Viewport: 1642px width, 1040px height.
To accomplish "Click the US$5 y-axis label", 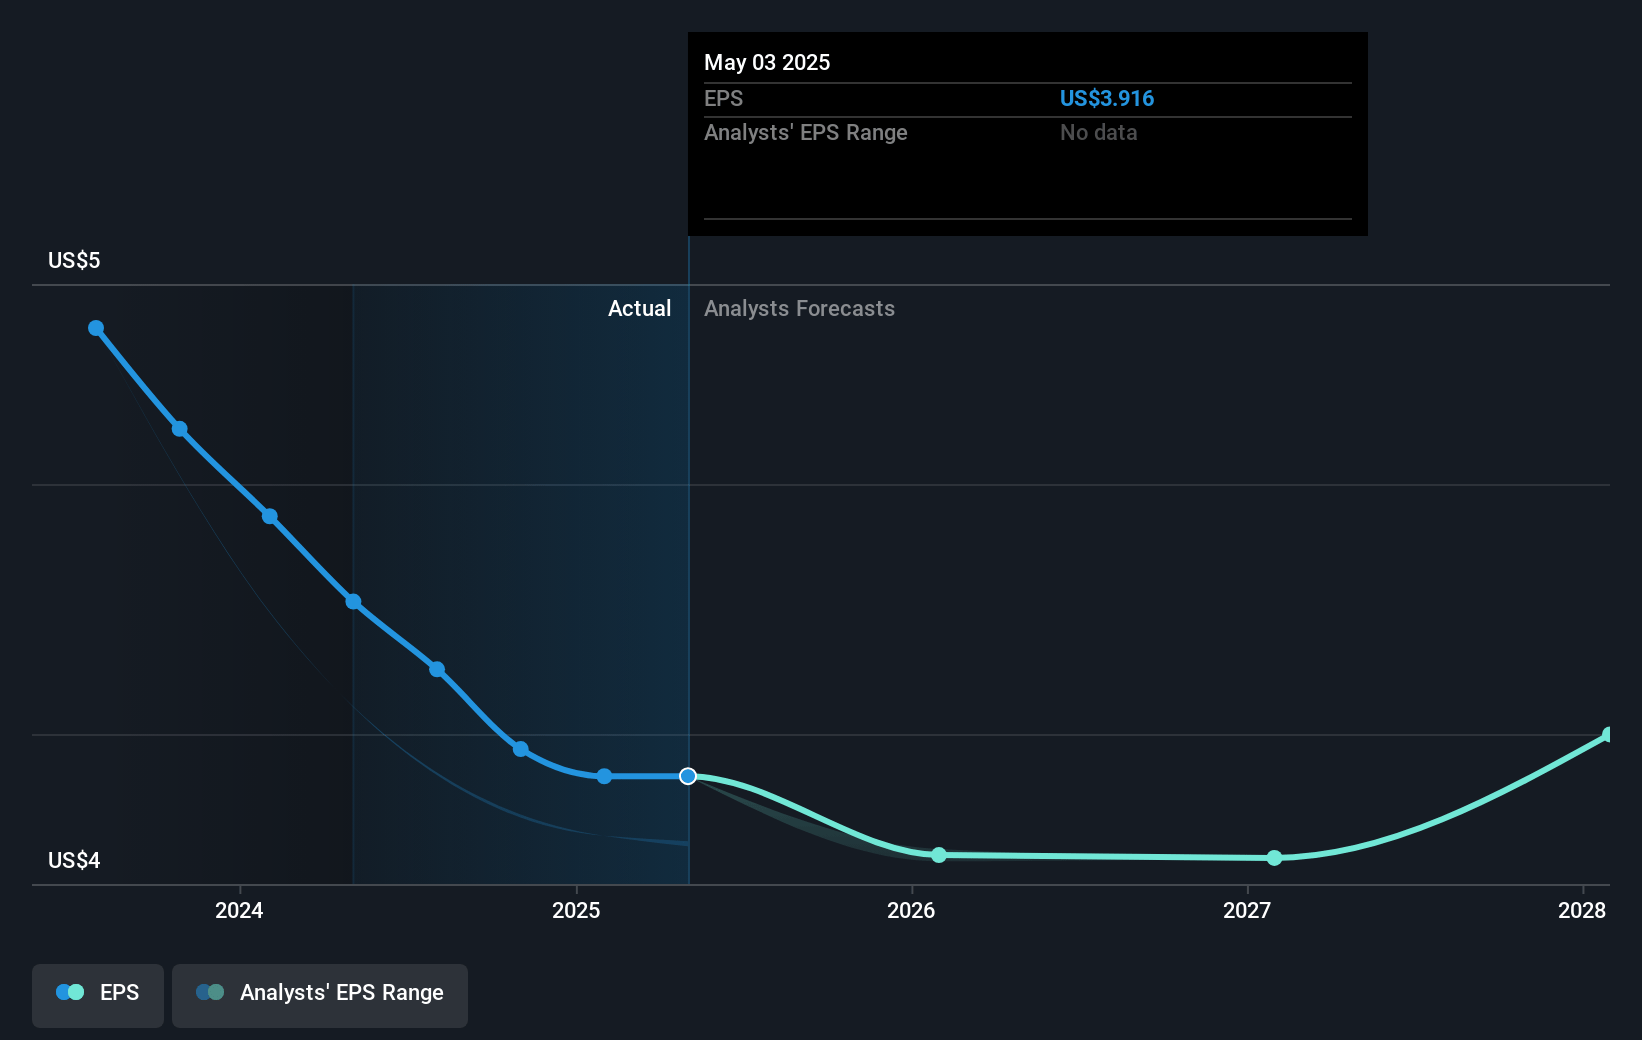I will pyautogui.click(x=74, y=260).
